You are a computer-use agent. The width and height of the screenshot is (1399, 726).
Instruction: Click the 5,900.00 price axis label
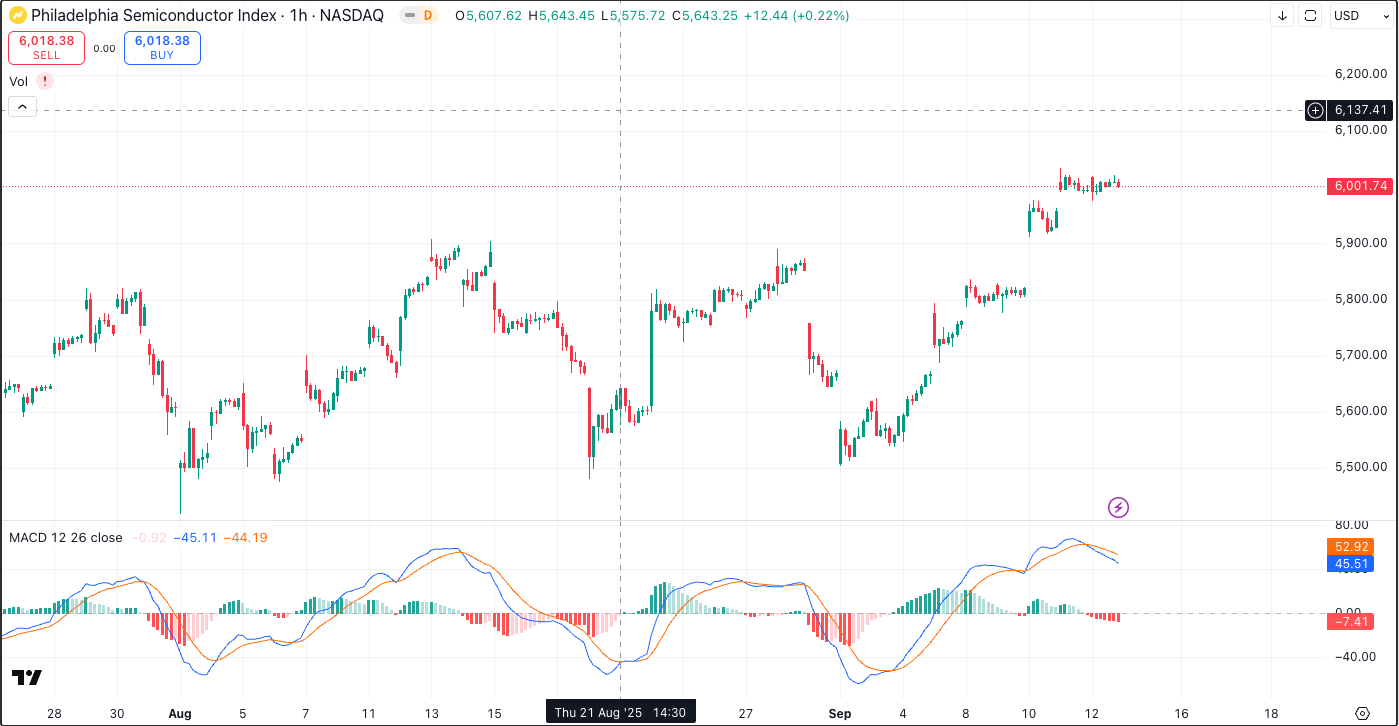pos(1360,243)
